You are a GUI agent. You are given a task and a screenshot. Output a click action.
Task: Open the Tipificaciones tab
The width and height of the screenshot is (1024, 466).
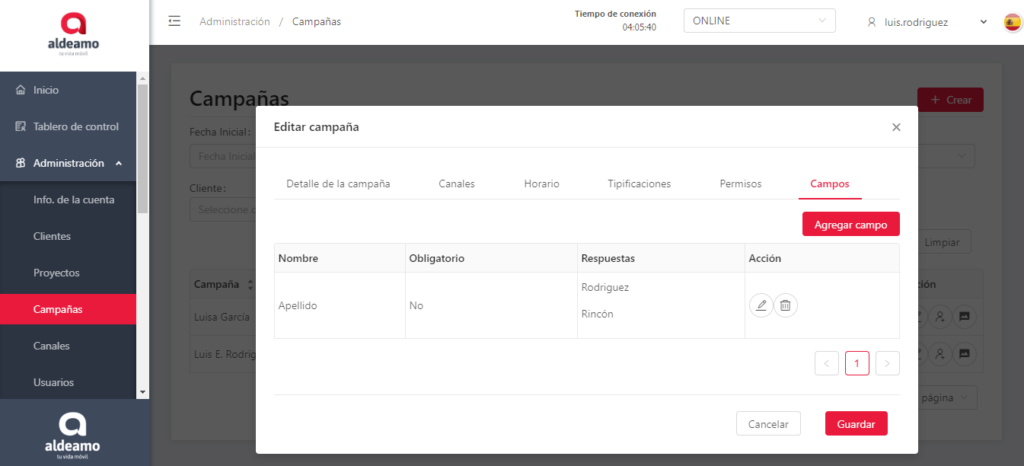[x=639, y=184]
